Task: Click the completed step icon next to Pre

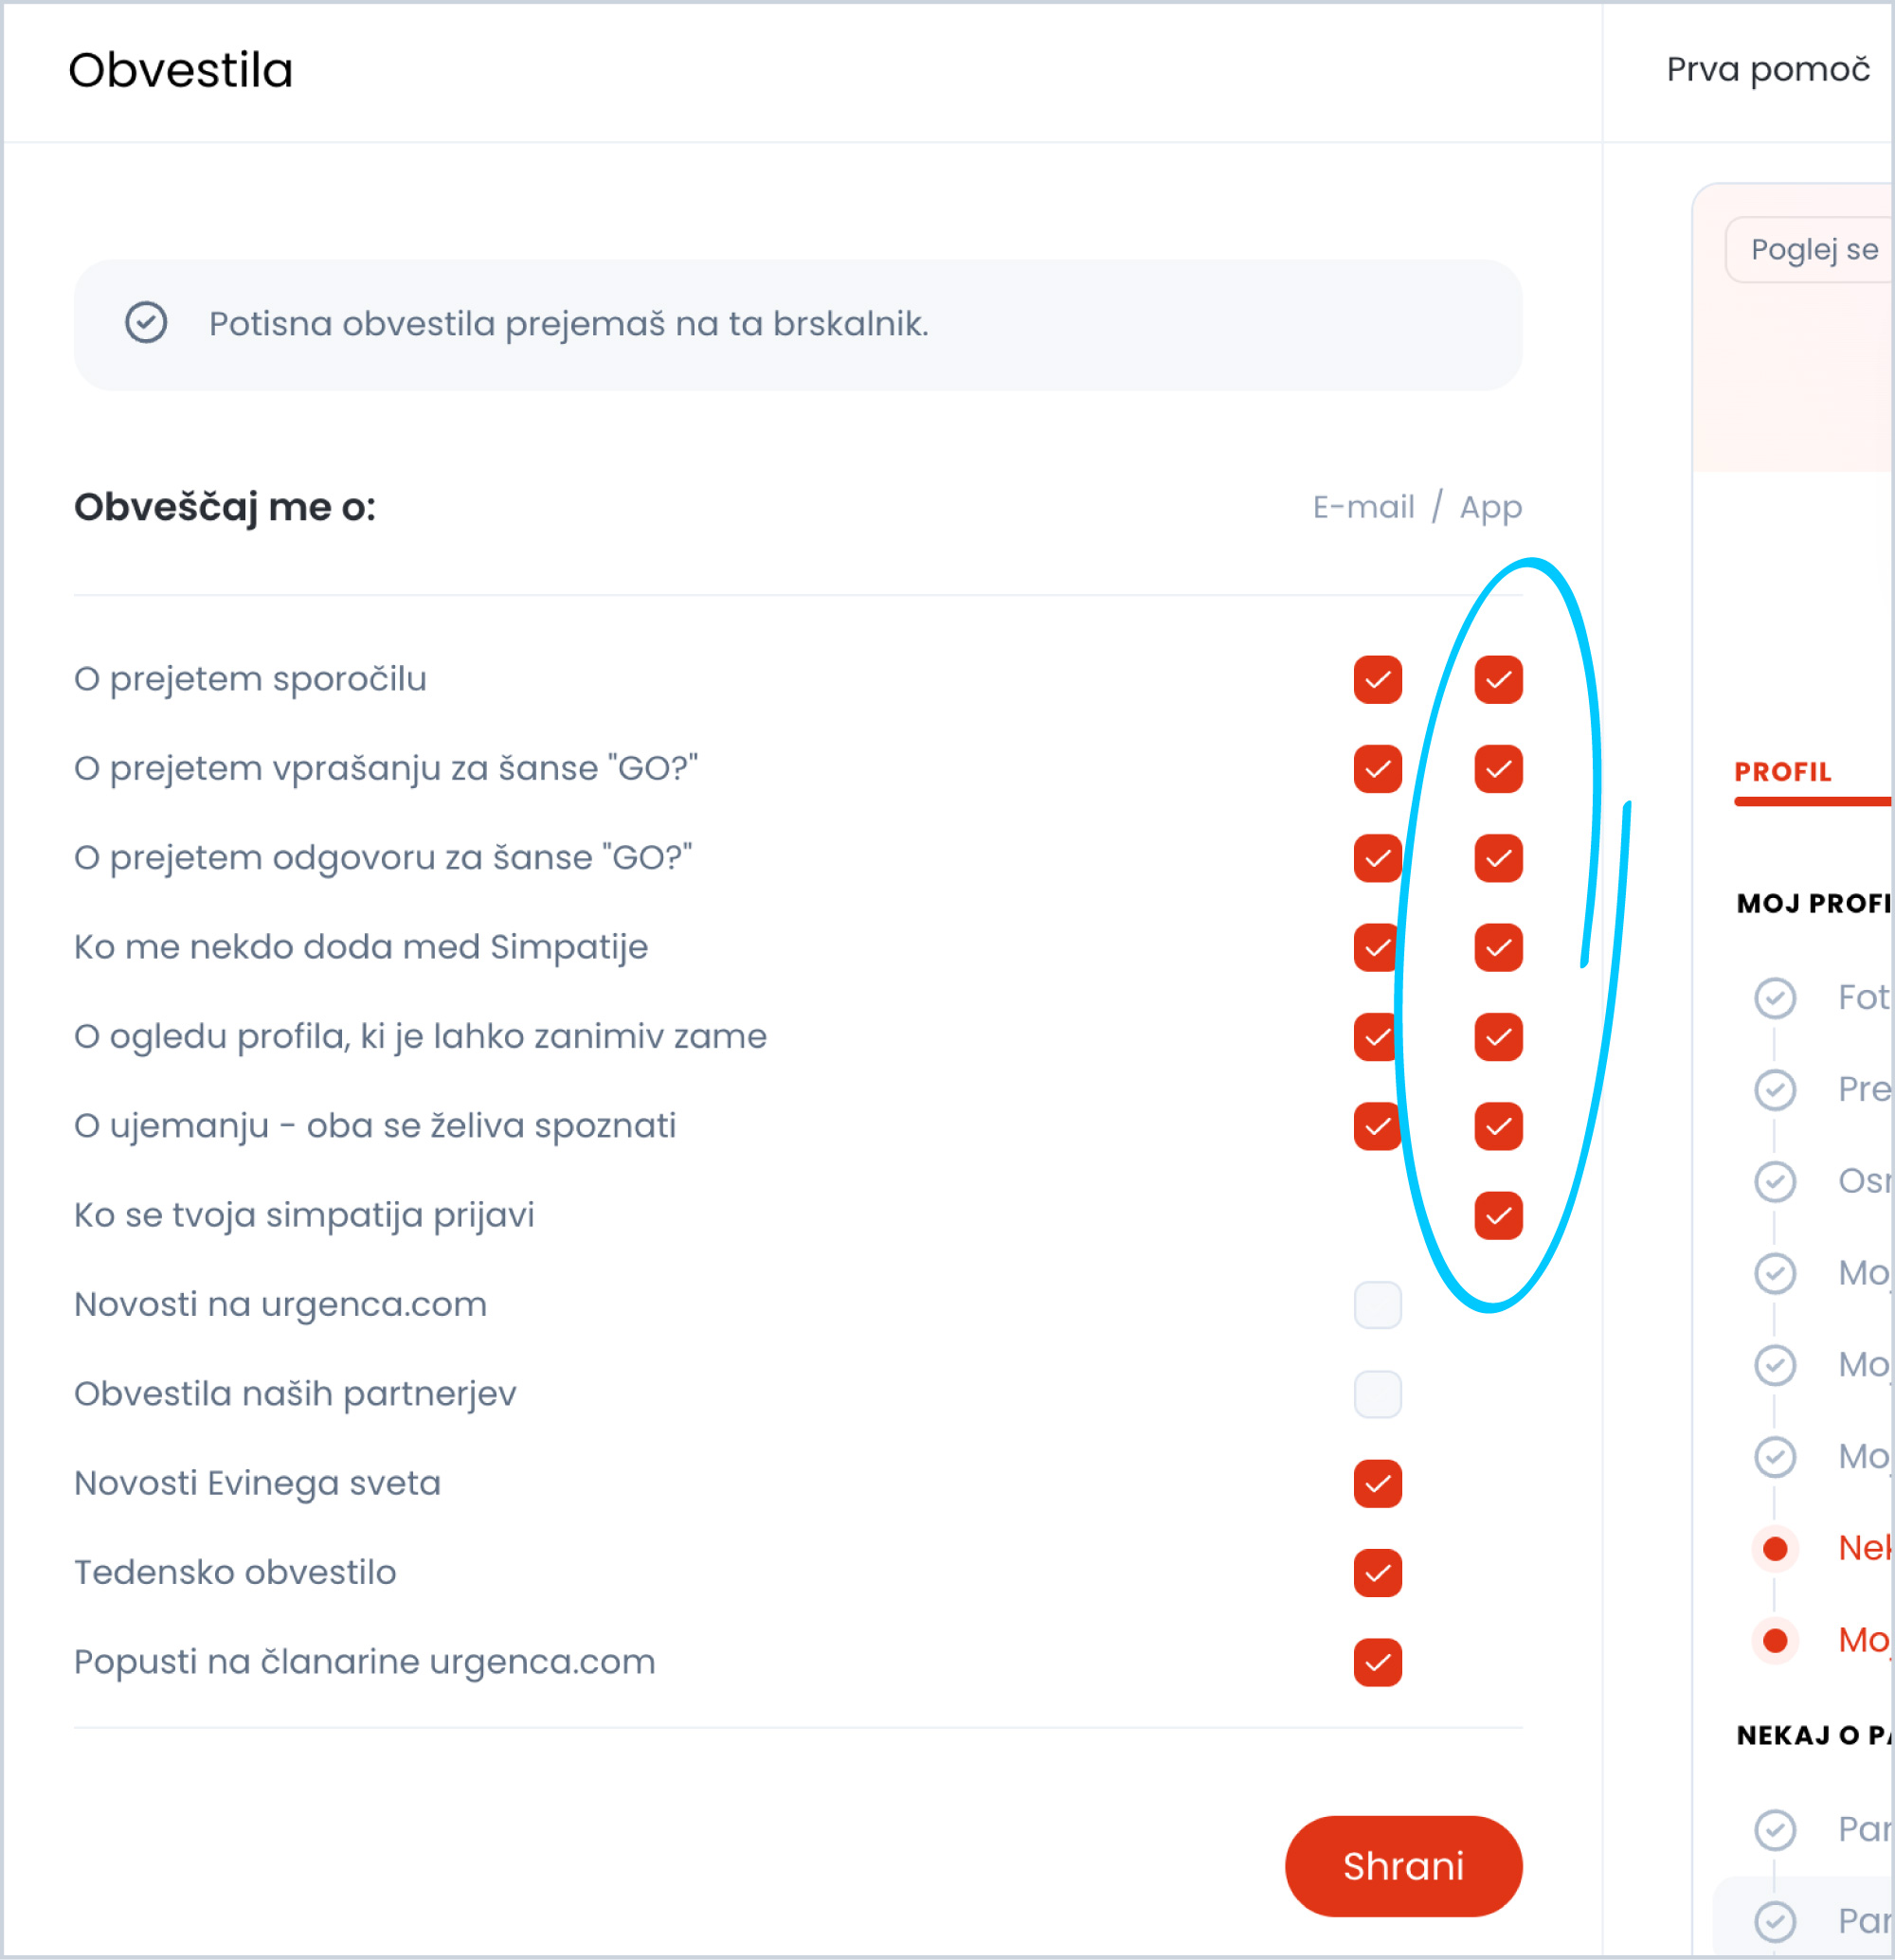Action: 1775,1090
